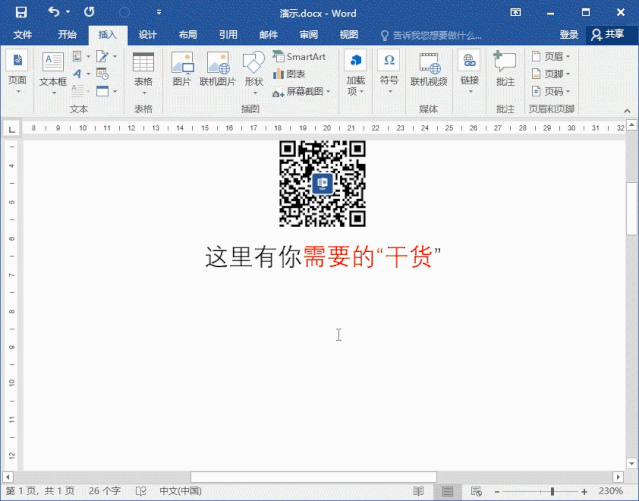The image size is (639, 501).
Task: Open the undo history dropdown arrow
Action: (x=68, y=12)
